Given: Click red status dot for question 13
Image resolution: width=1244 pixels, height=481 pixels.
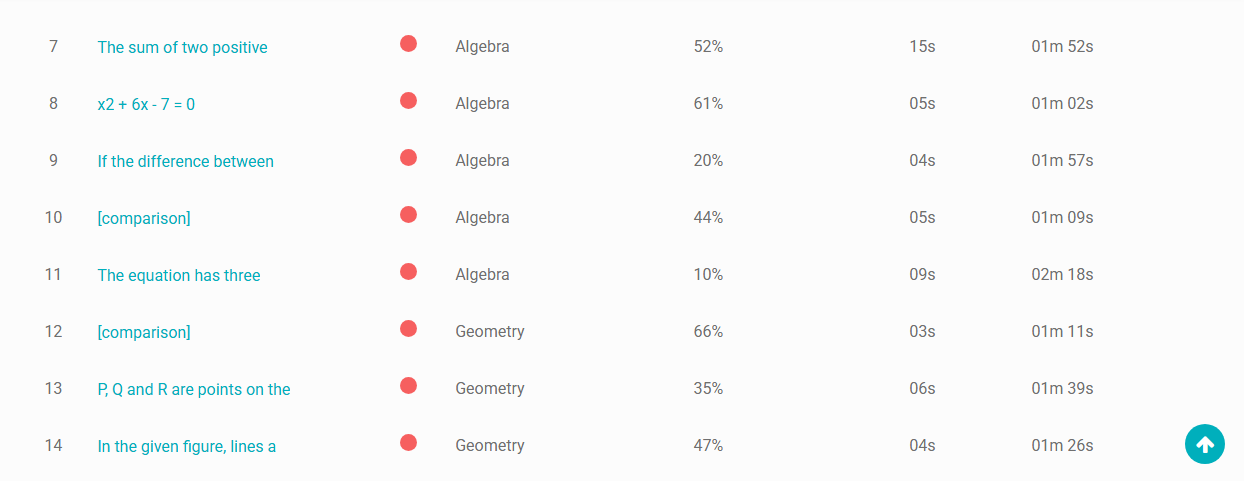Looking at the screenshot, I should [408, 385].
